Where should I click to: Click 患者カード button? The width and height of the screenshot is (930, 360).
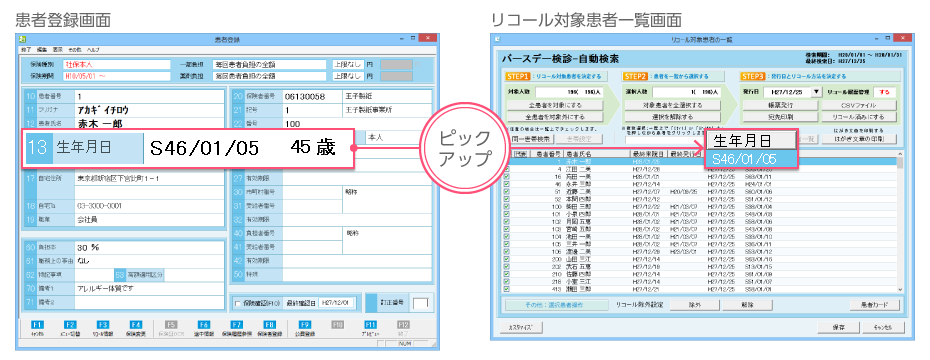pos(874,305)
